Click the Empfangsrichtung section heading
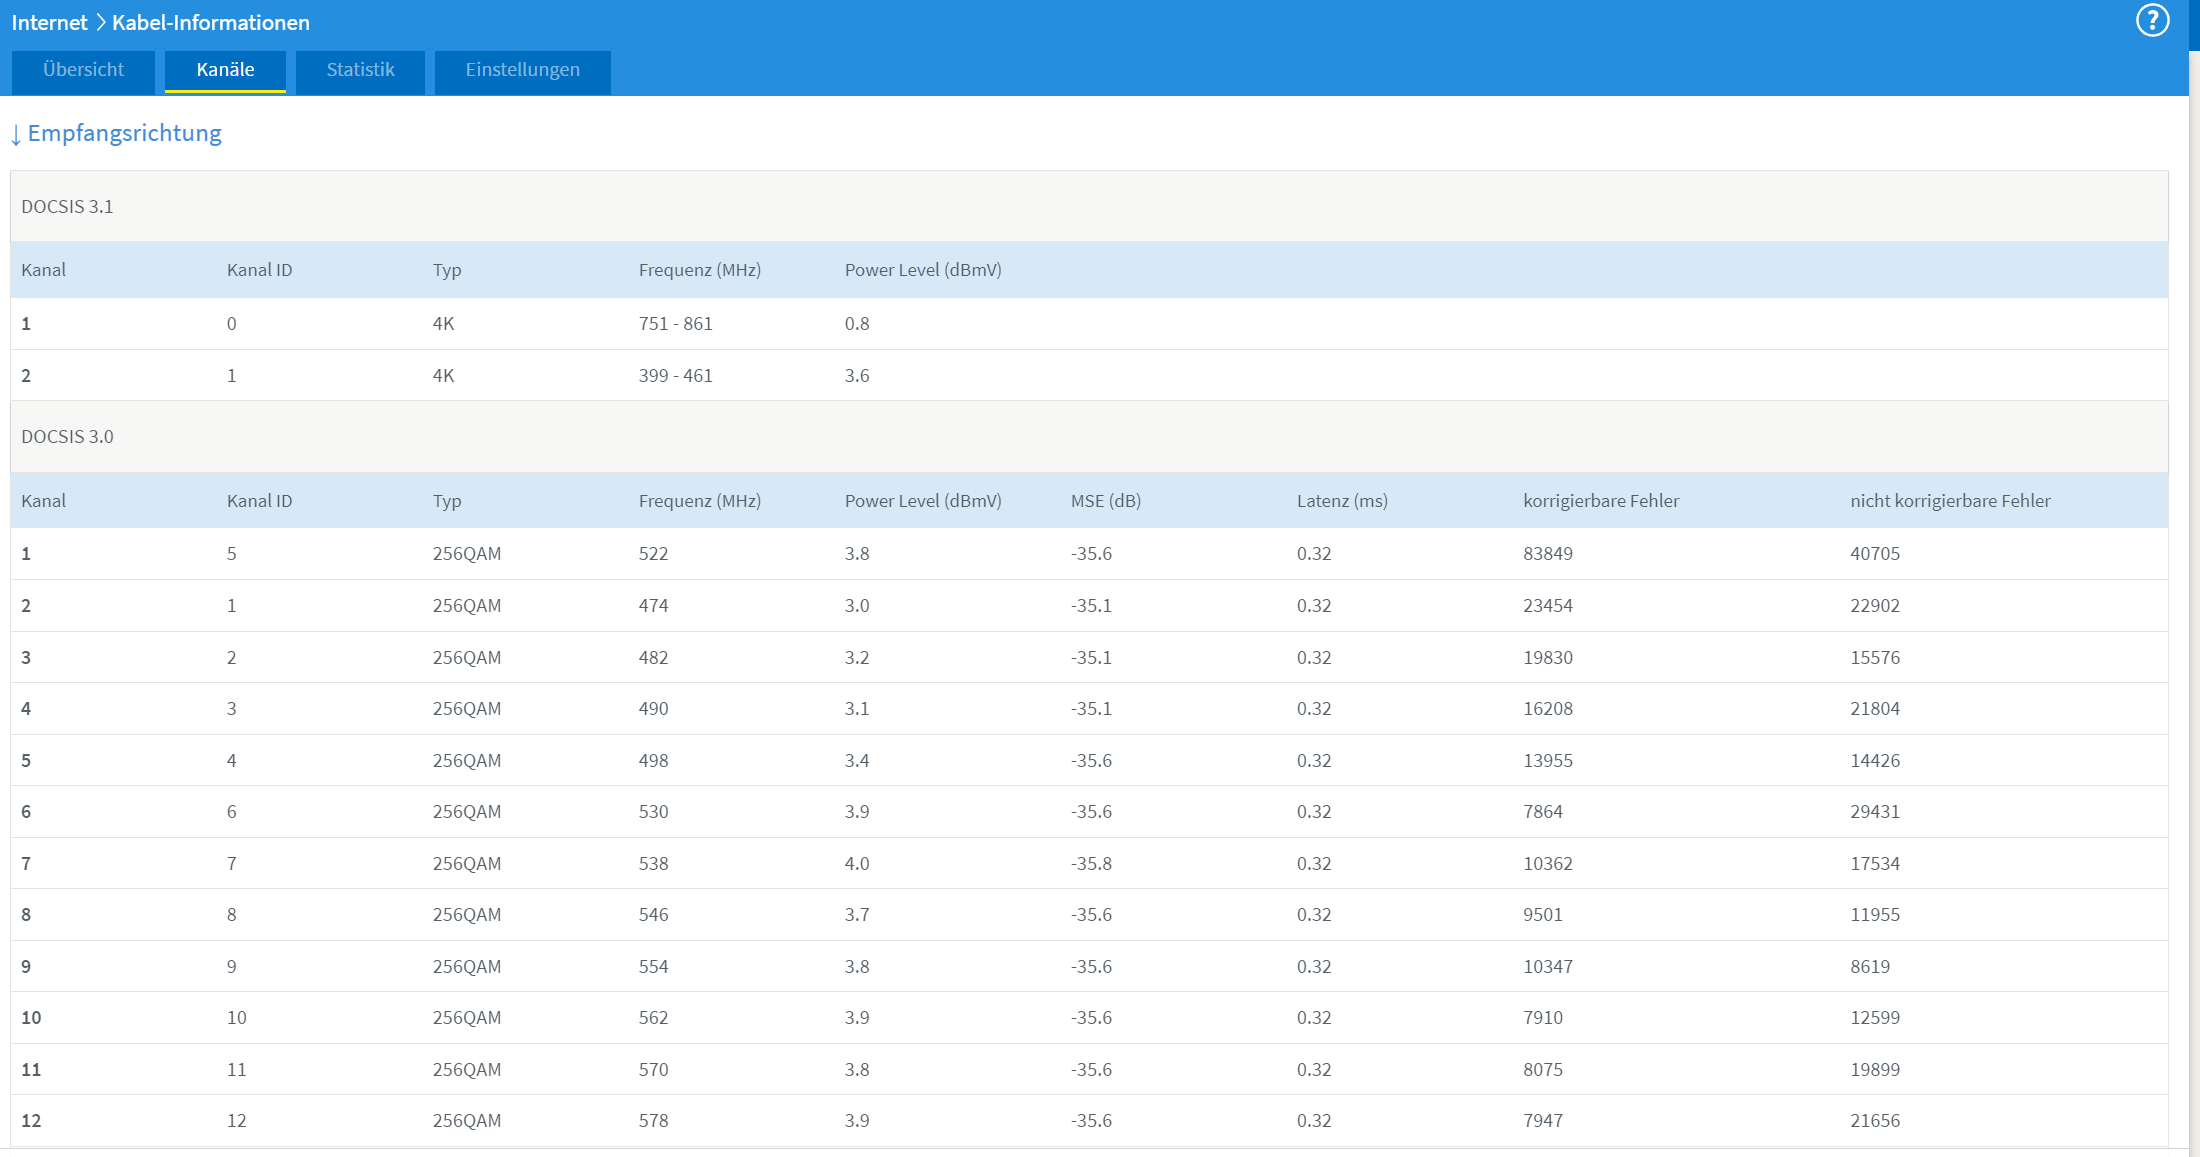 124,133
